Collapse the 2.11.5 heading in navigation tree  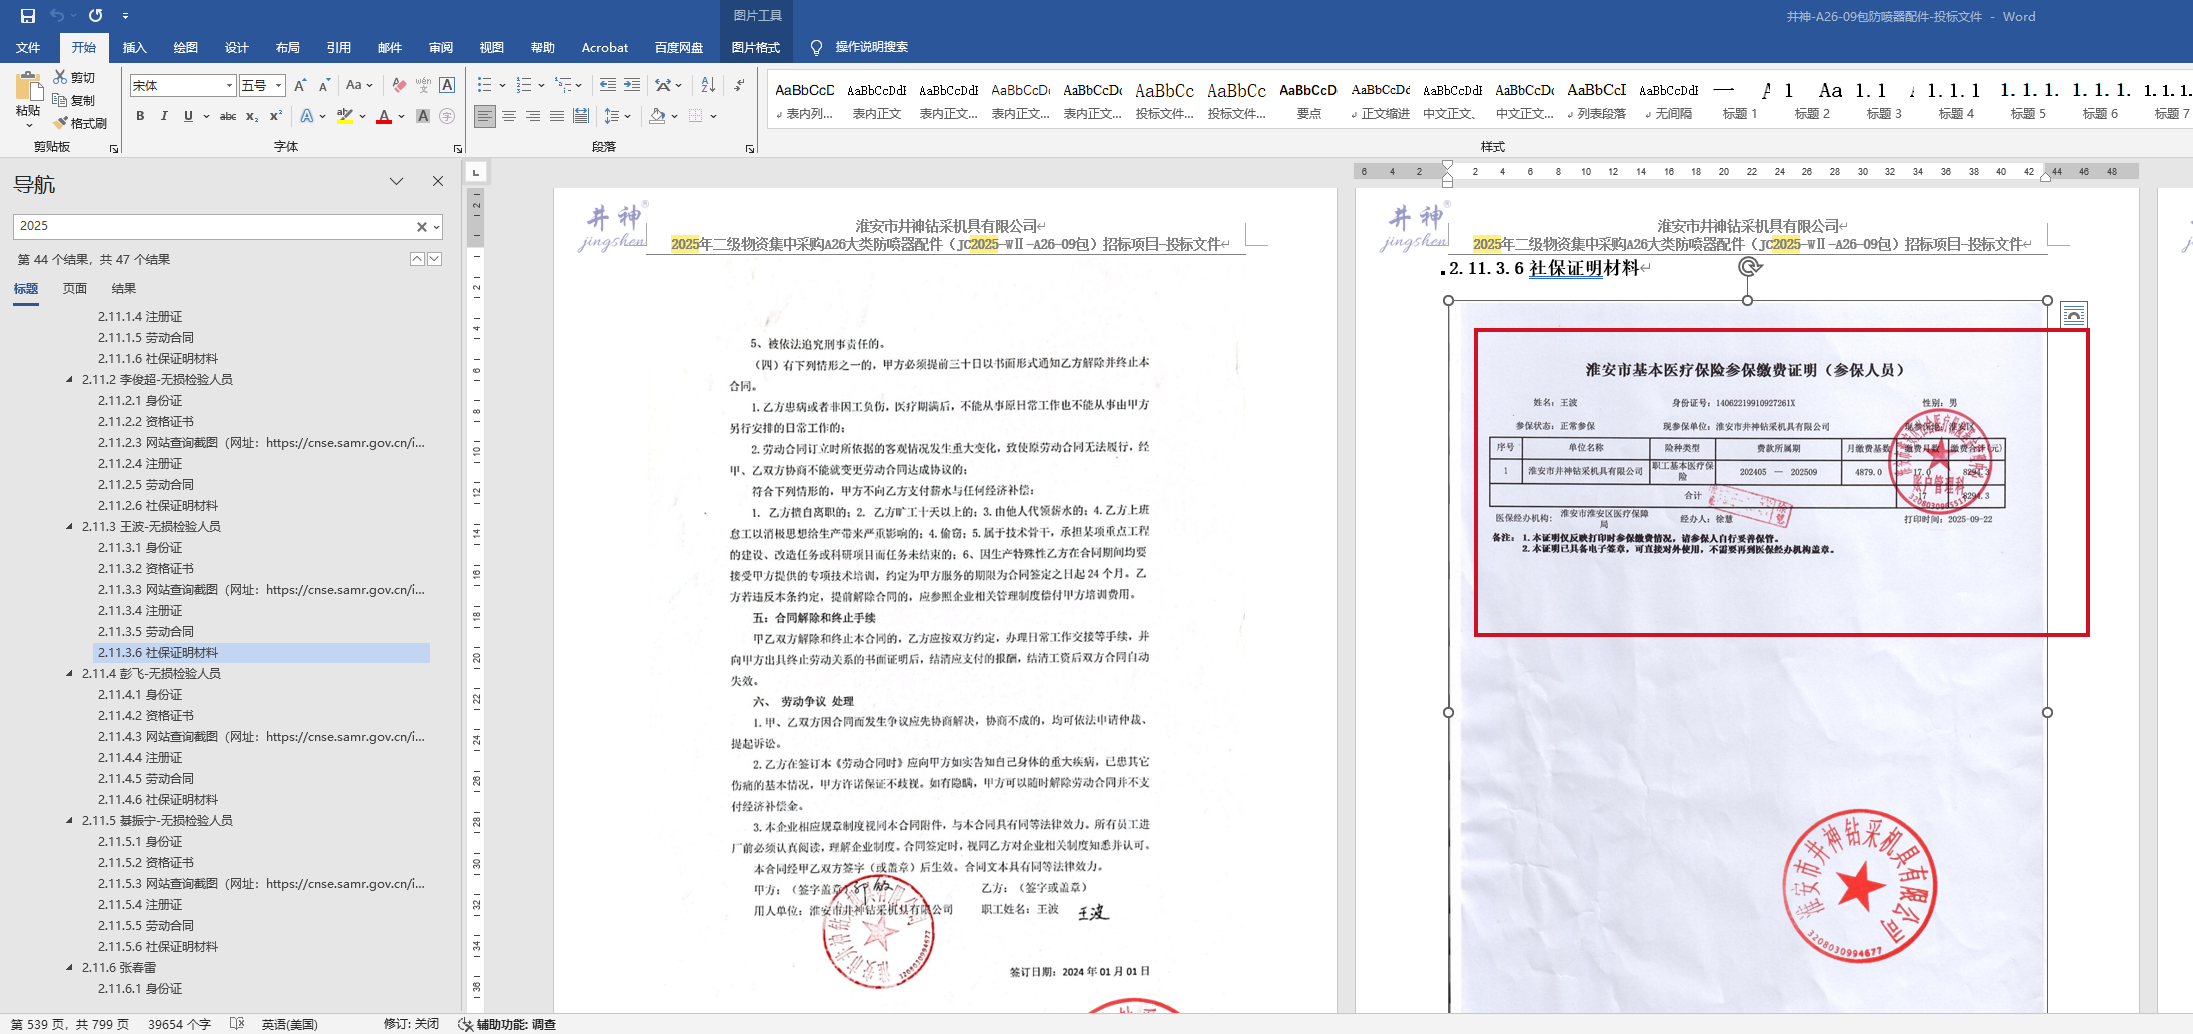(69, 821)
